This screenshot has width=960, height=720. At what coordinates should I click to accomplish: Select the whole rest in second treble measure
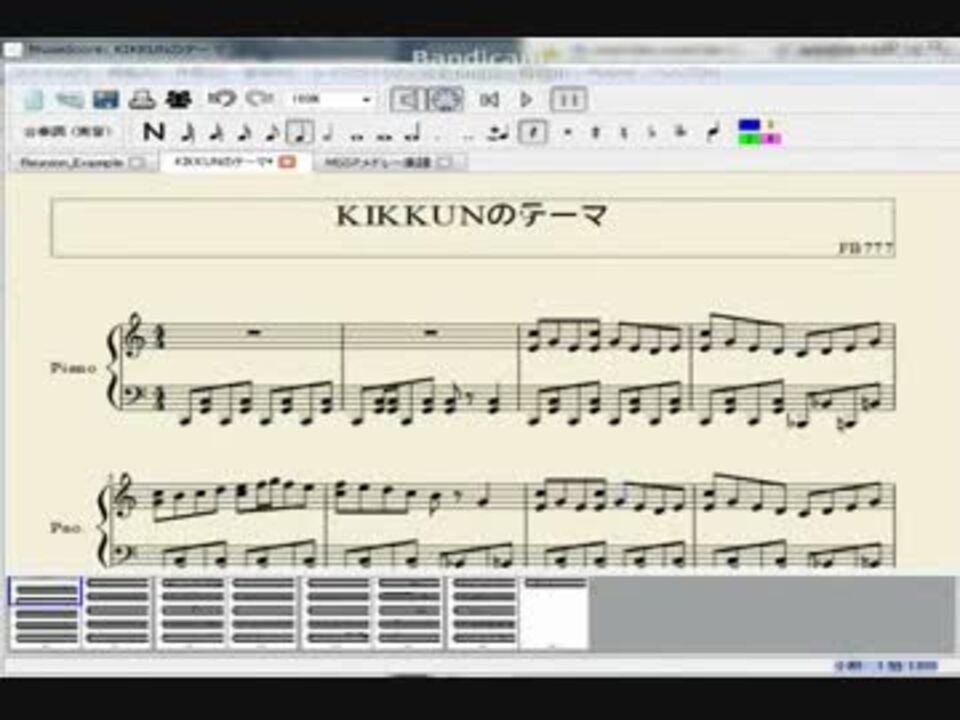[x=430, y=333]
